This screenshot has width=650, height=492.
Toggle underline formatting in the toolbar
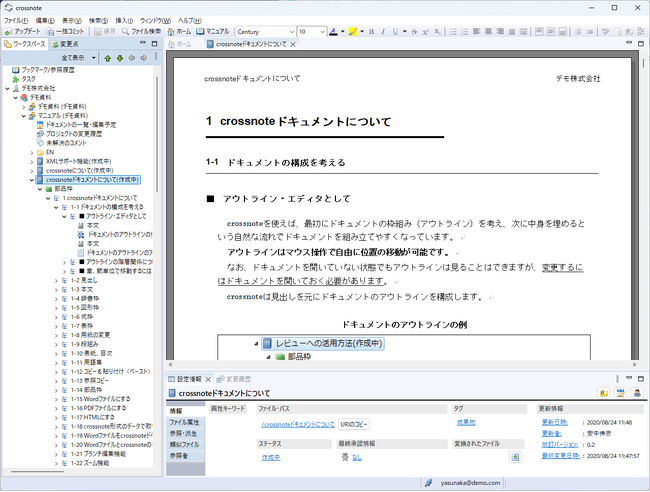[397, 32]
